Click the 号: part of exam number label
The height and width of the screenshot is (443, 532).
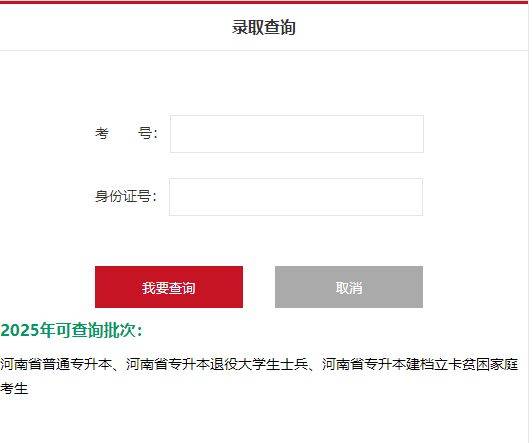click(x=148, y=133)
